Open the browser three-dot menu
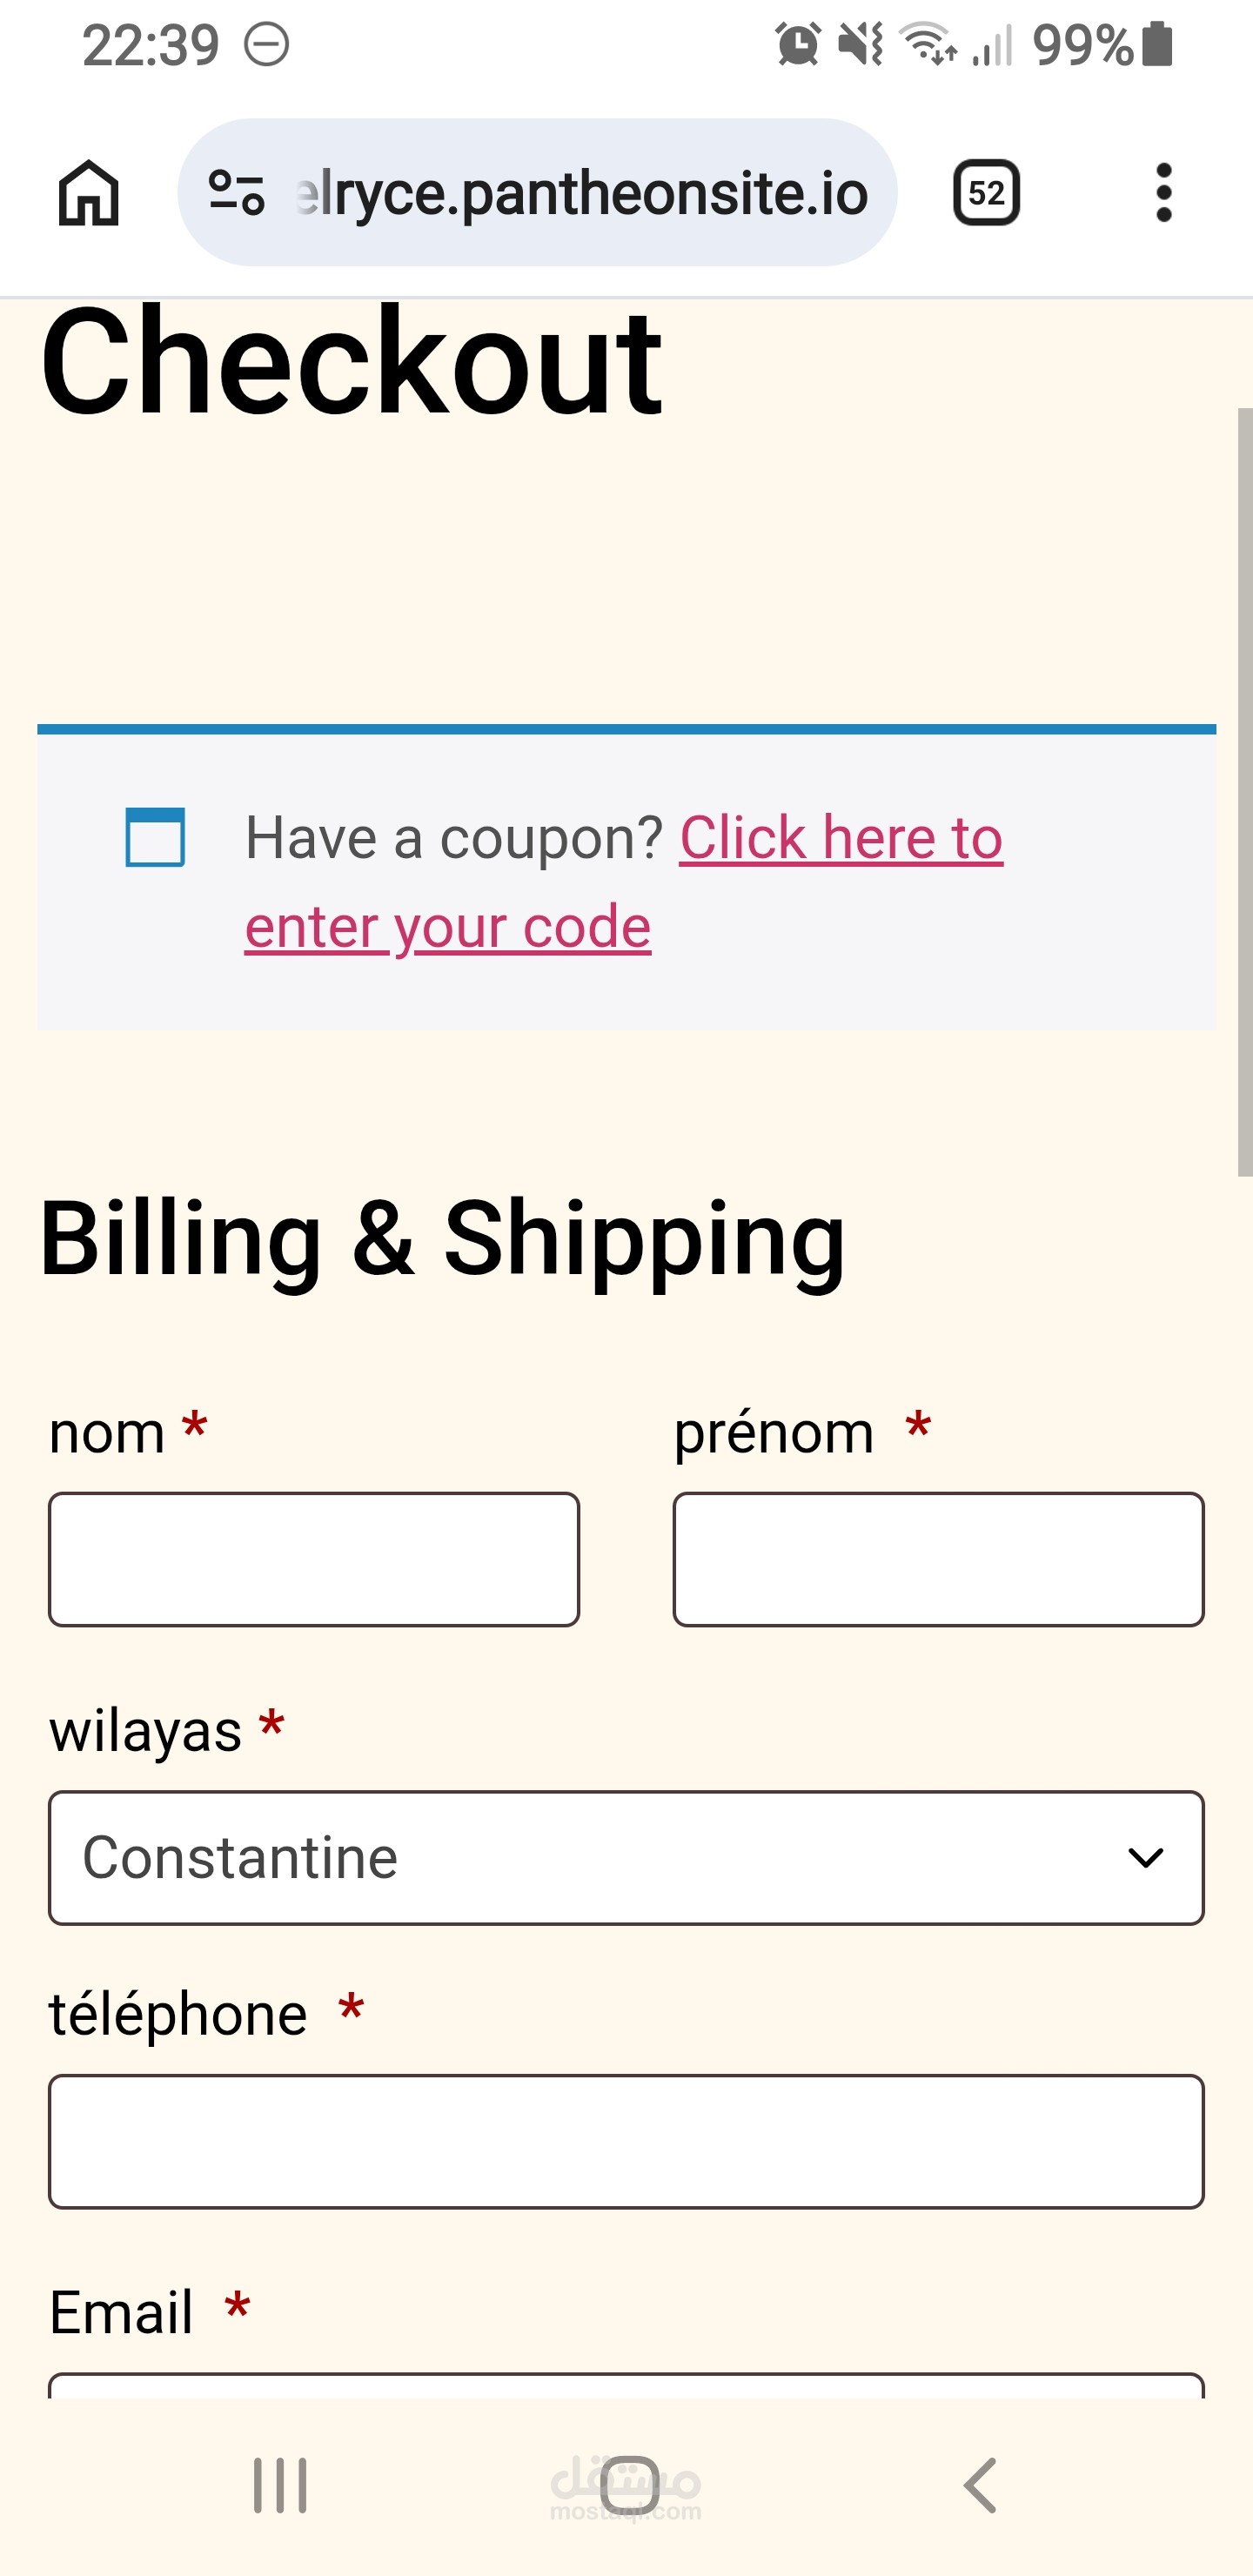The height and width of the screenshot is (2576, 1253). (x=1163, y=192)
